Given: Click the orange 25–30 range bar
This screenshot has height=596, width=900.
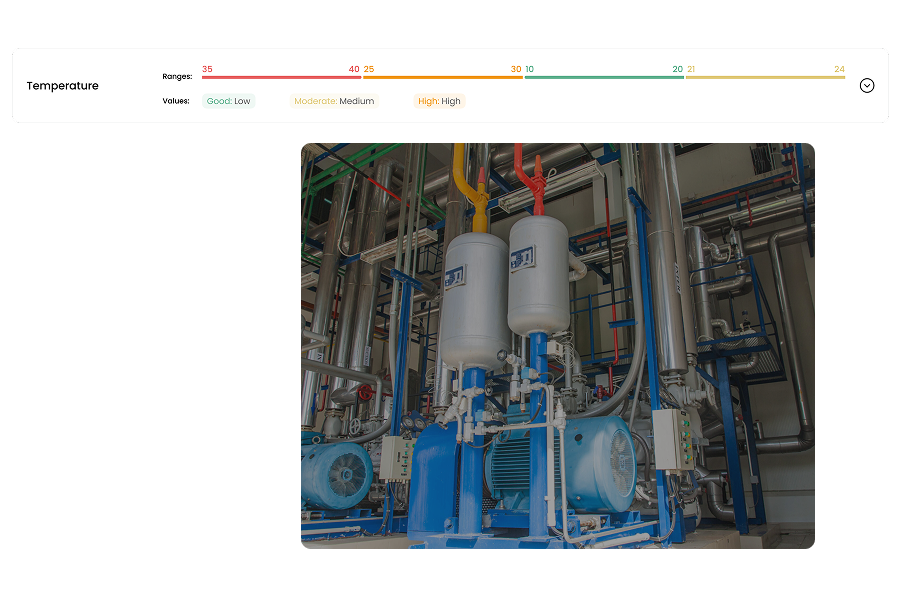Looking at the screenshot, I should [x=443, y=77].
